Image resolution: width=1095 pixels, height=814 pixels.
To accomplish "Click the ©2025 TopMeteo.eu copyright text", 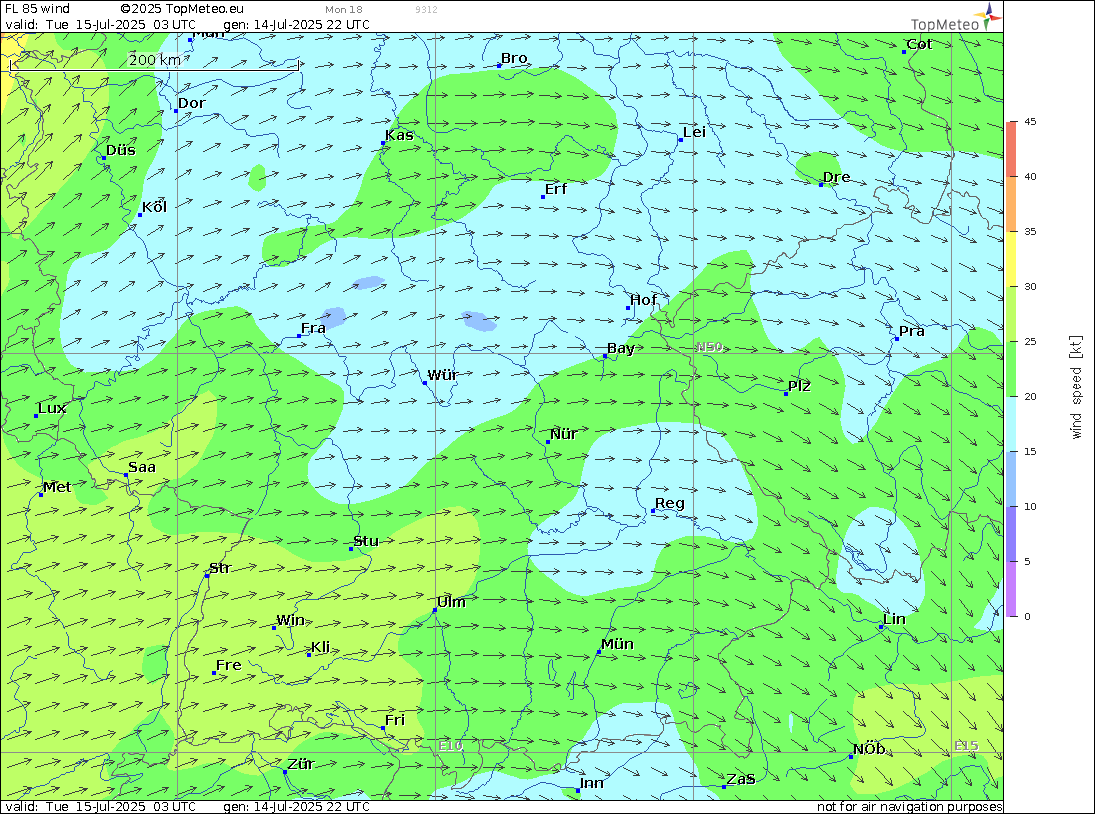I will pos(182,8).
